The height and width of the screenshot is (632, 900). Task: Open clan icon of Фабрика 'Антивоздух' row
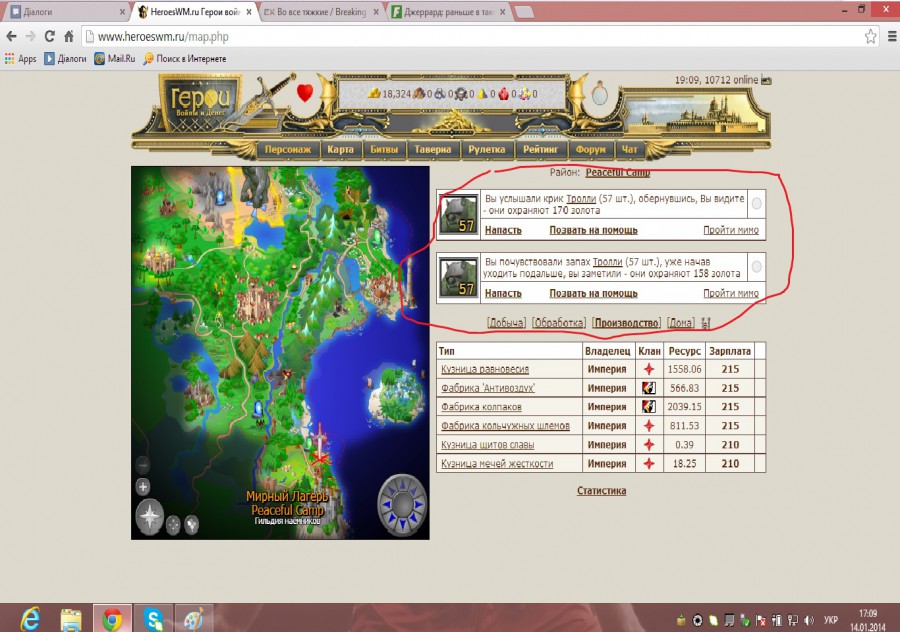649,388
